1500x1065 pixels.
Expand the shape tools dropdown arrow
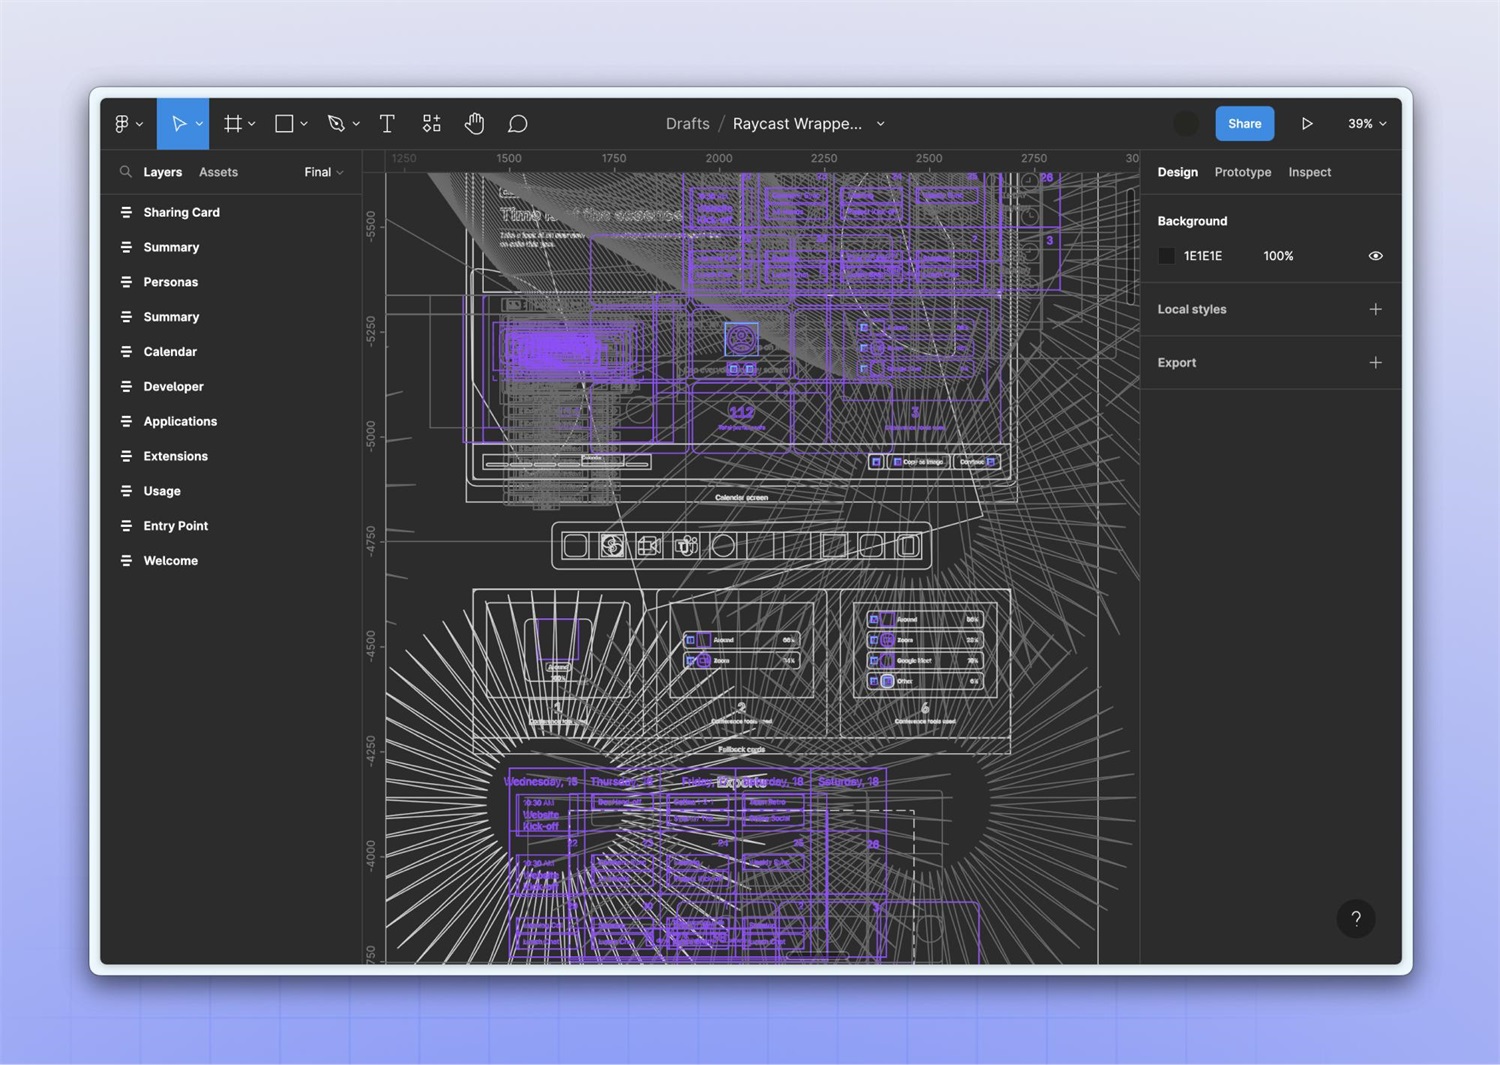click(x=304, y=124)
